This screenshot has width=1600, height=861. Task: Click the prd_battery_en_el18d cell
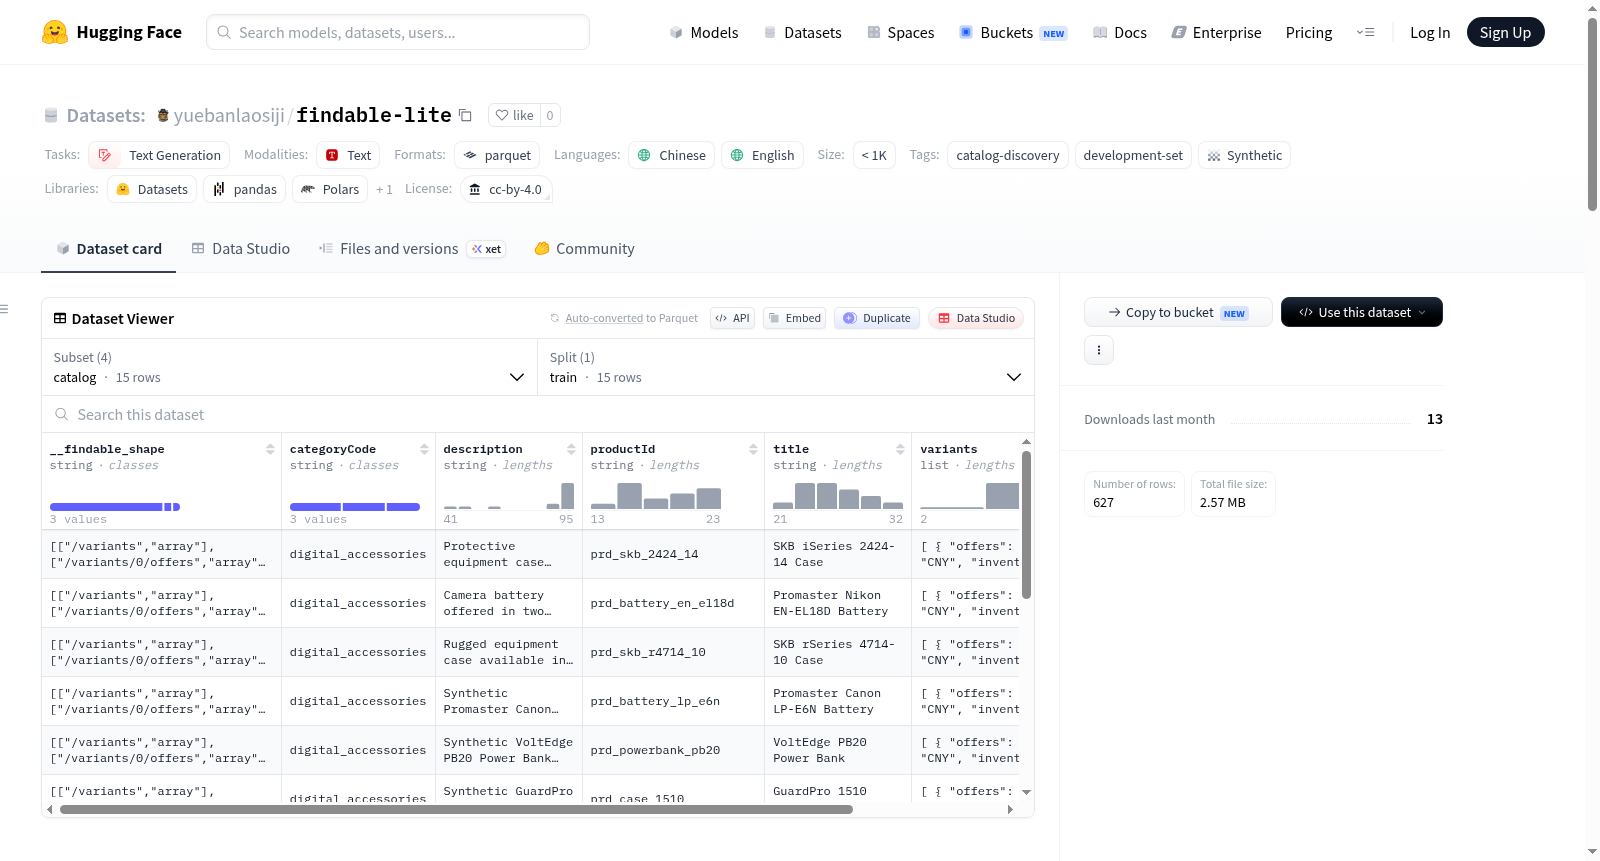673,603
